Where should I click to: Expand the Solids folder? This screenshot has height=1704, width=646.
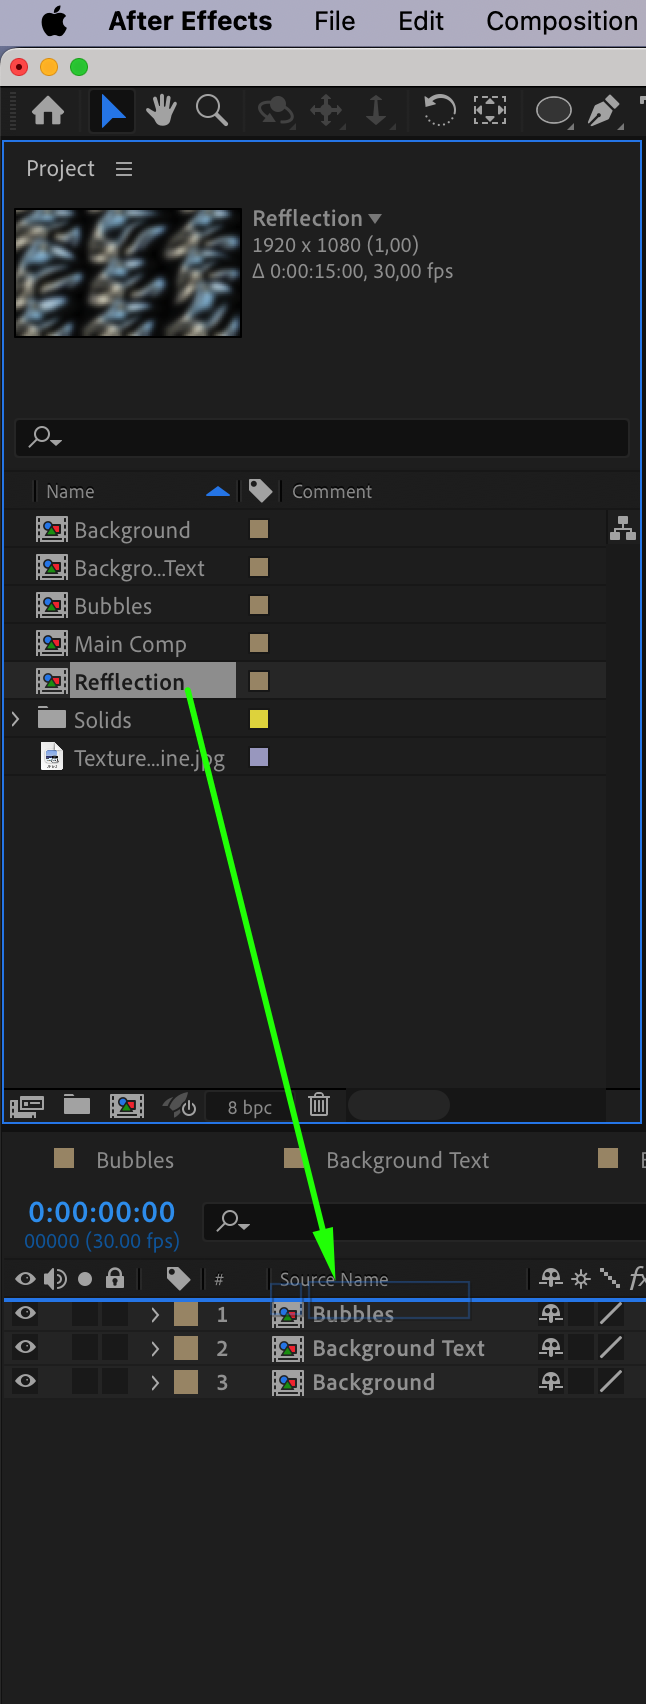tap(15, 719)
